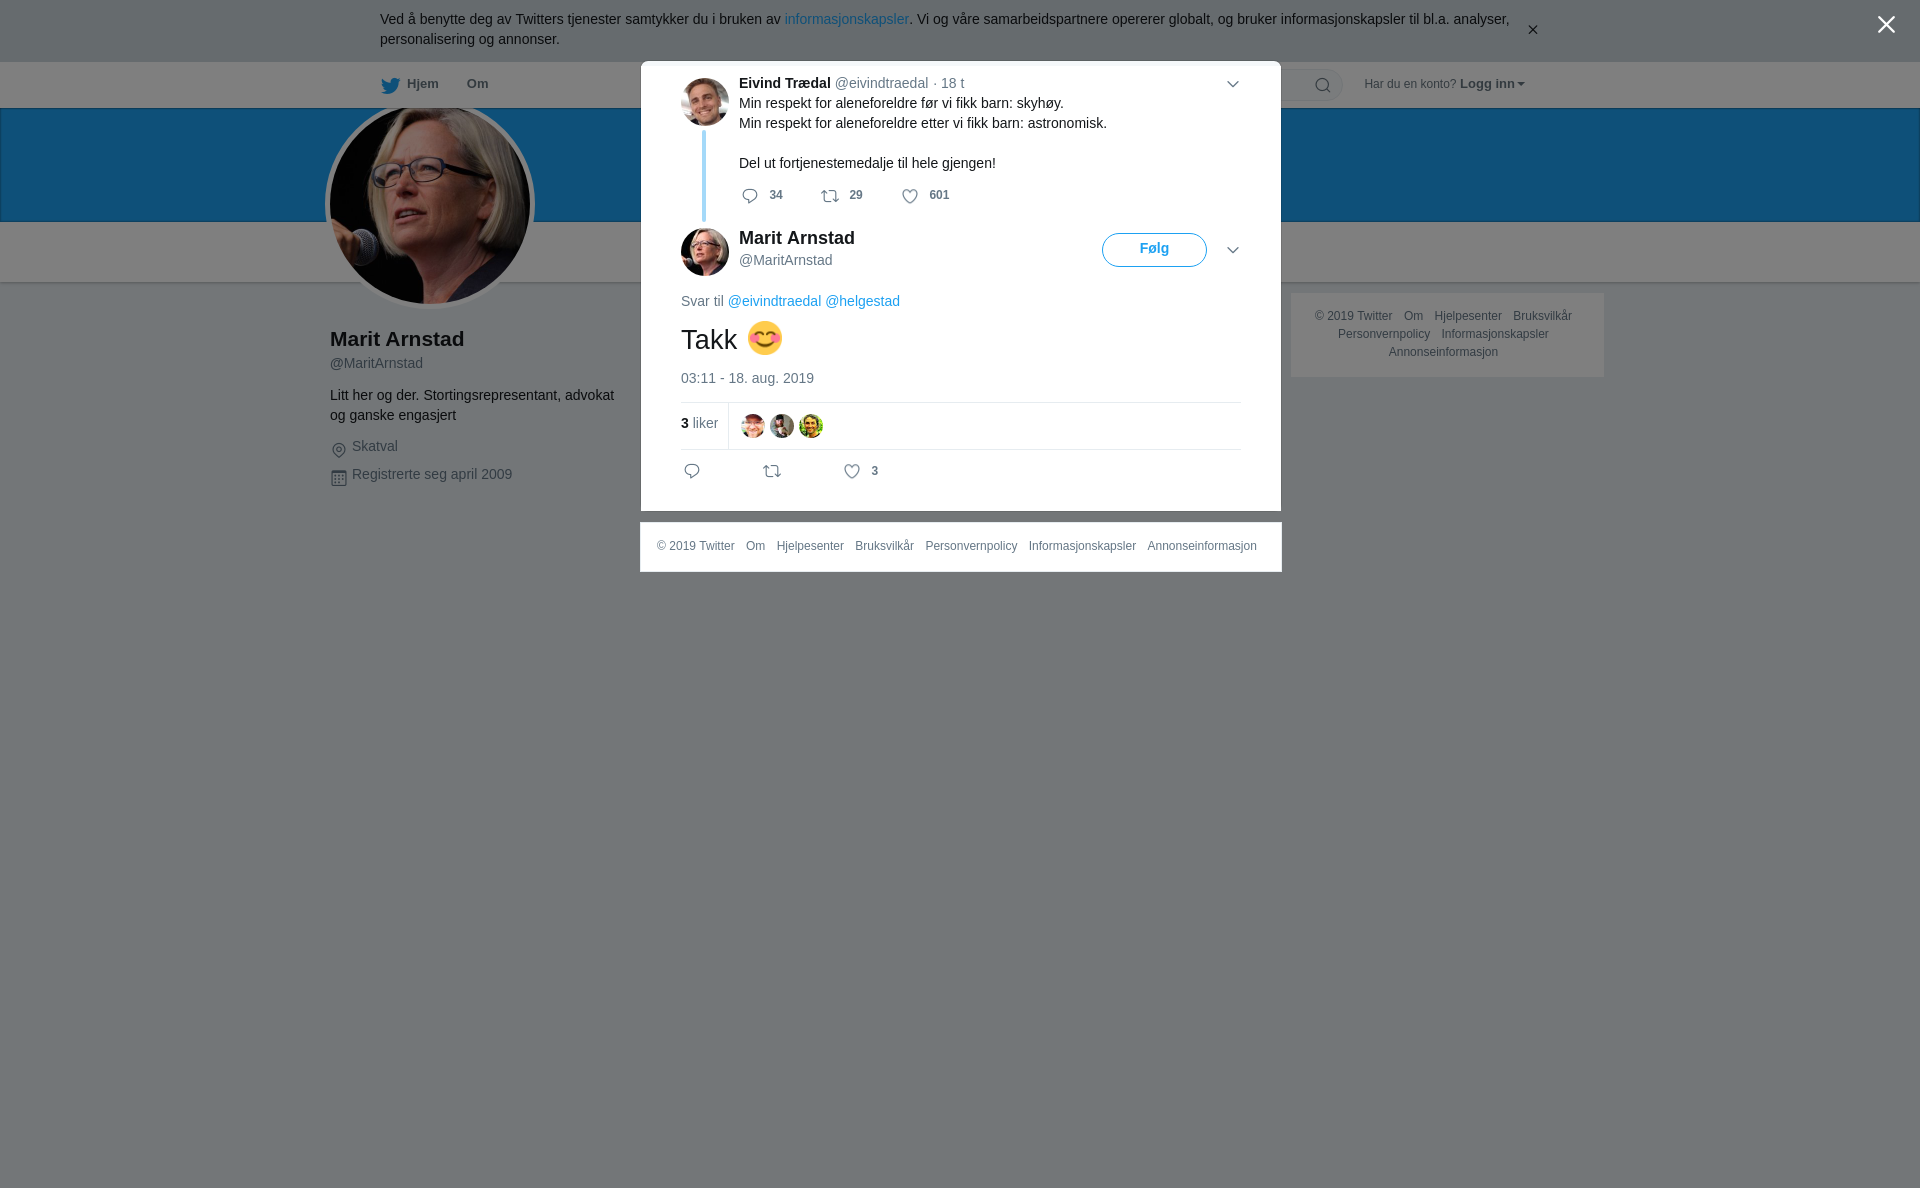Open the informasjonskapsler link in banner
Image resolution: width=1920 pixels, height=1188 pixels.
(846, 19)
